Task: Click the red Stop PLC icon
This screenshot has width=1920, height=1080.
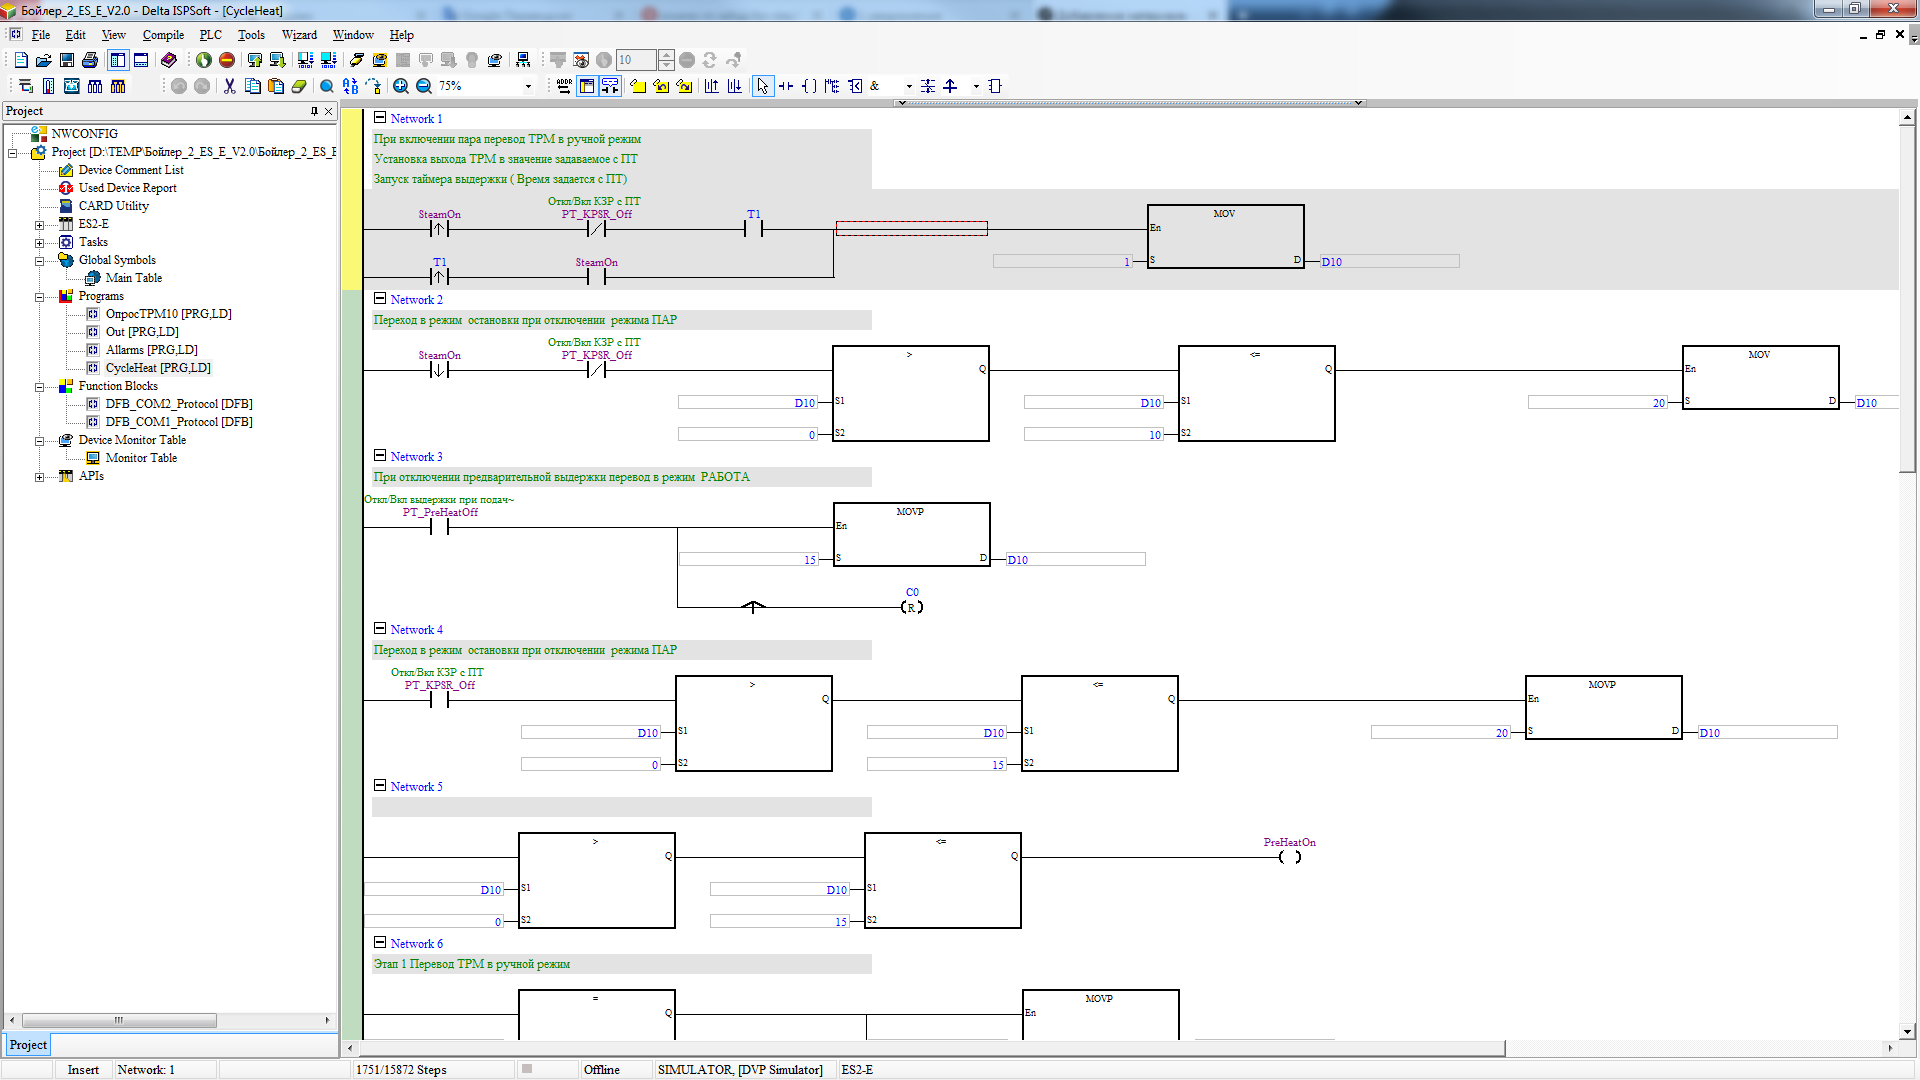Action: (x=227, y=60)
